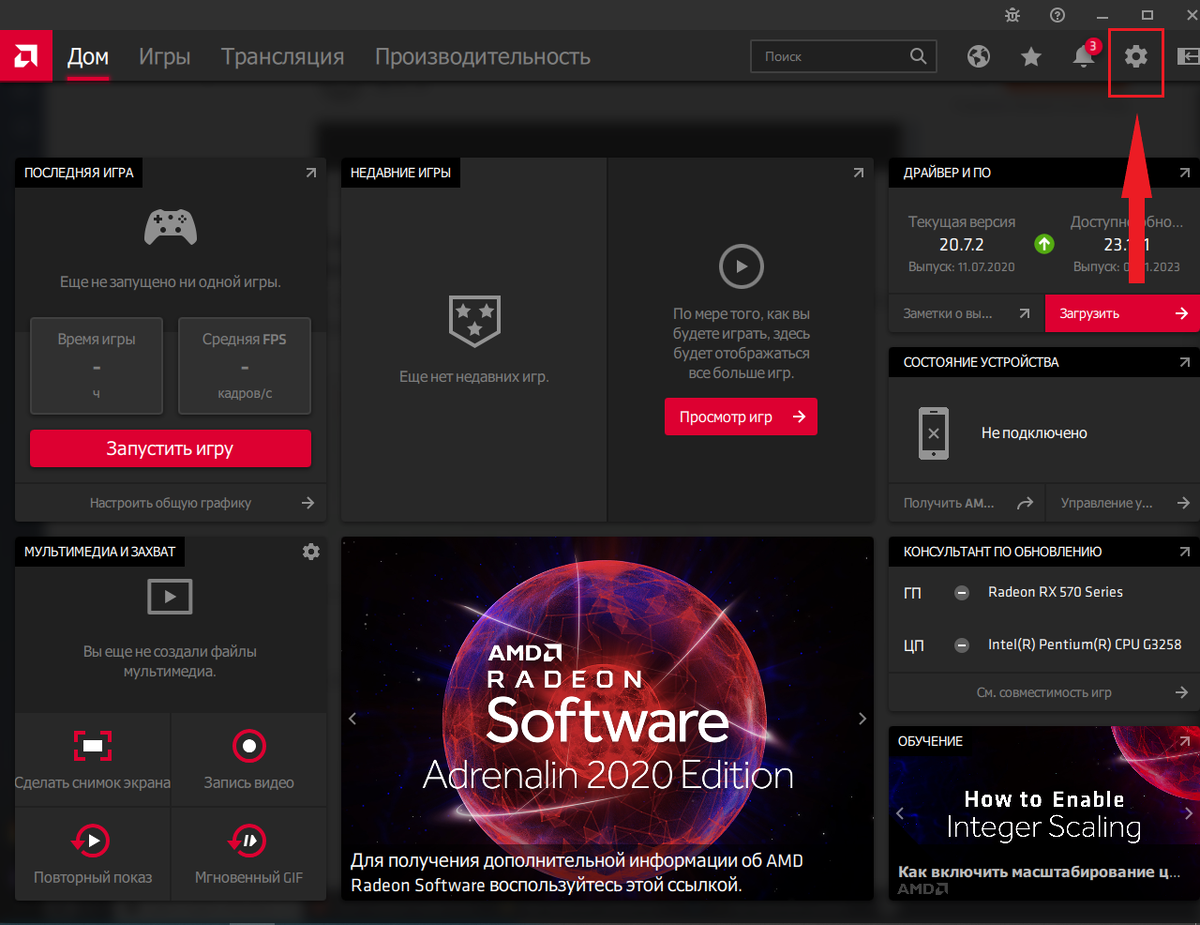Show previous banner slide arrow
Screen dimensions: 1200x925
[352, 718]
